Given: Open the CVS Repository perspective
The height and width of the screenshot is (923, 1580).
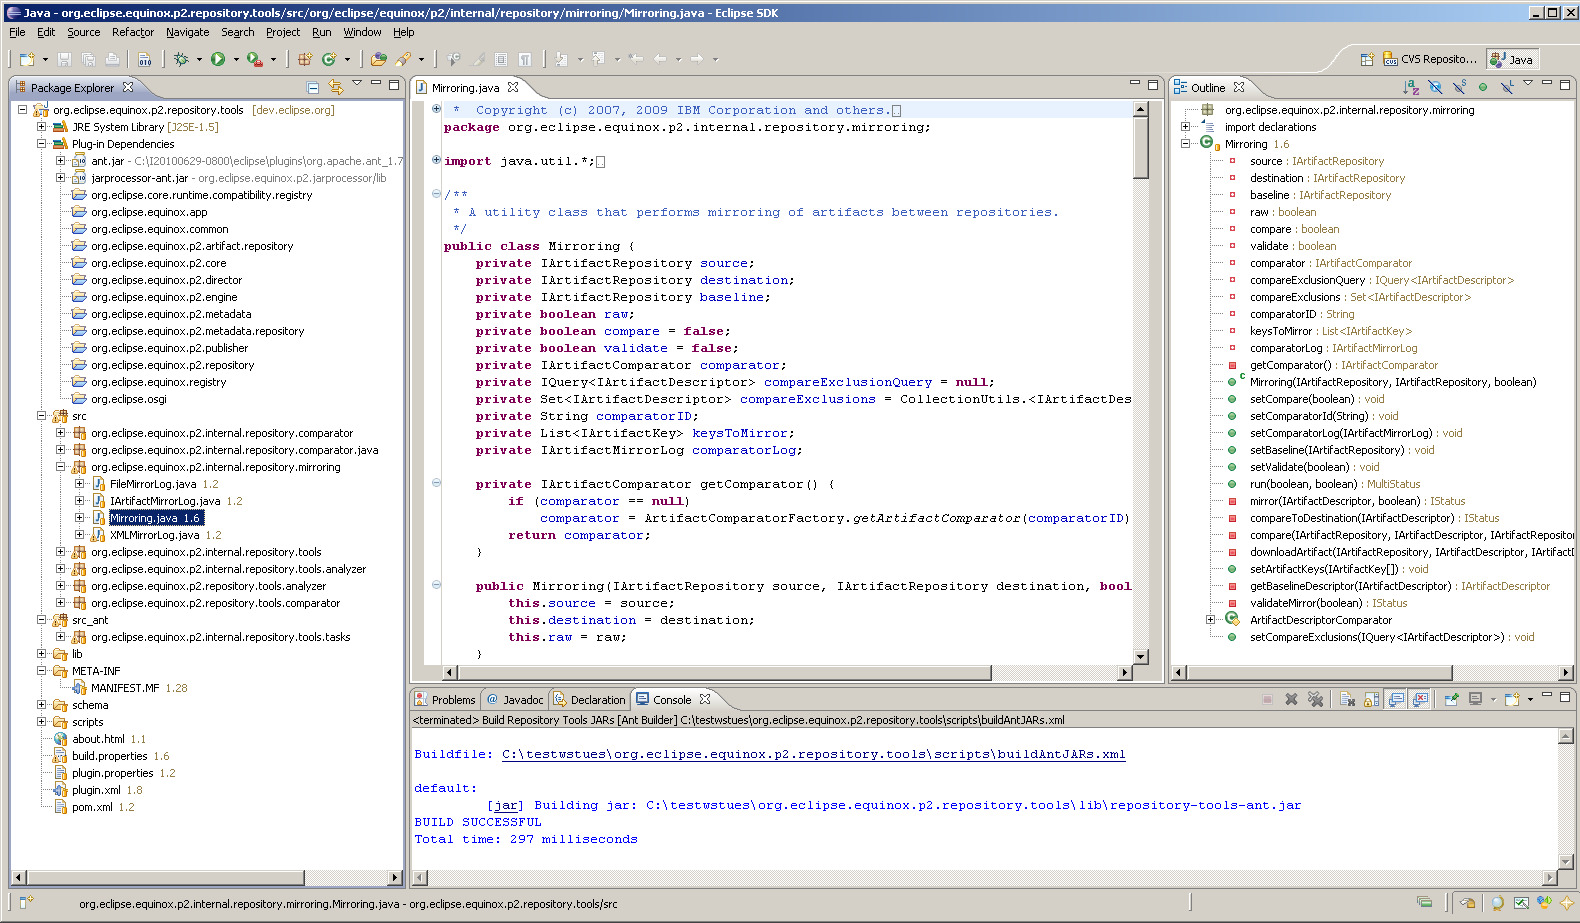Looking at the screenshot, I should point(1430,59).
